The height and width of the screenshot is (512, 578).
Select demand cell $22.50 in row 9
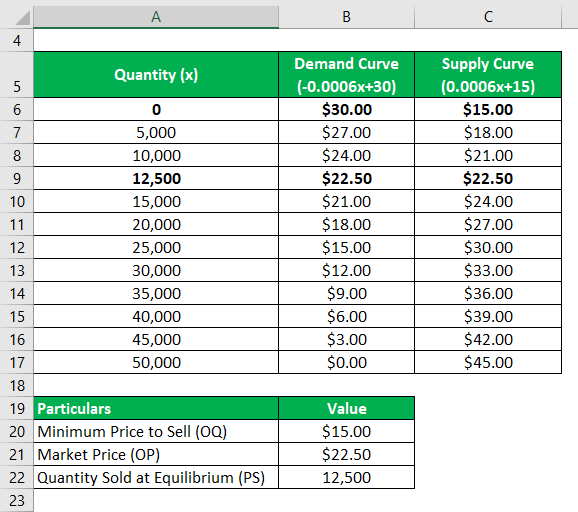click(347, 178)
